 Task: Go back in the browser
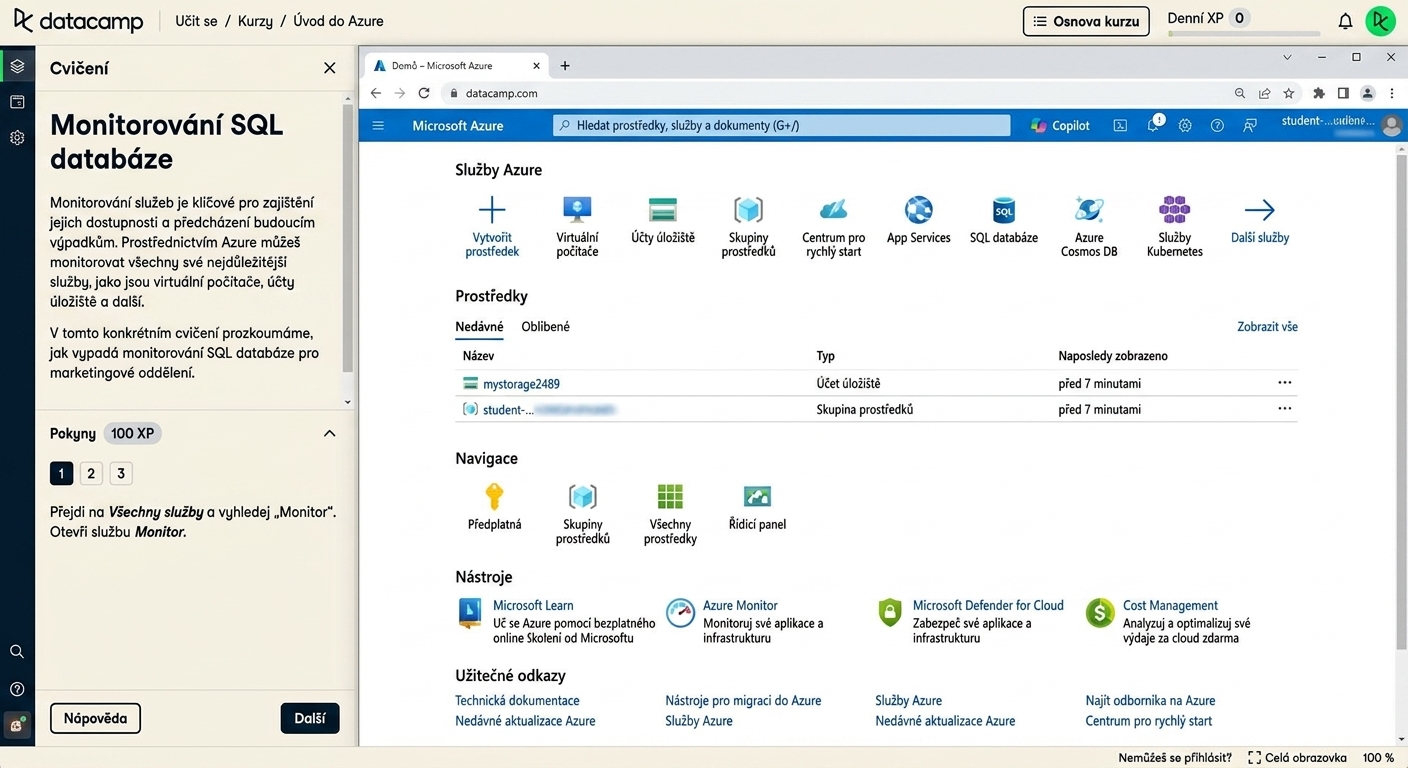376,93
